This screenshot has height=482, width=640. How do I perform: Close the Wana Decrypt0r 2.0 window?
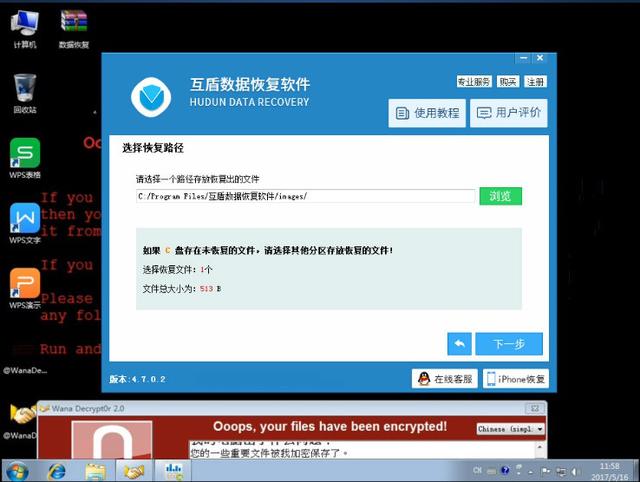tap(535, 408)
